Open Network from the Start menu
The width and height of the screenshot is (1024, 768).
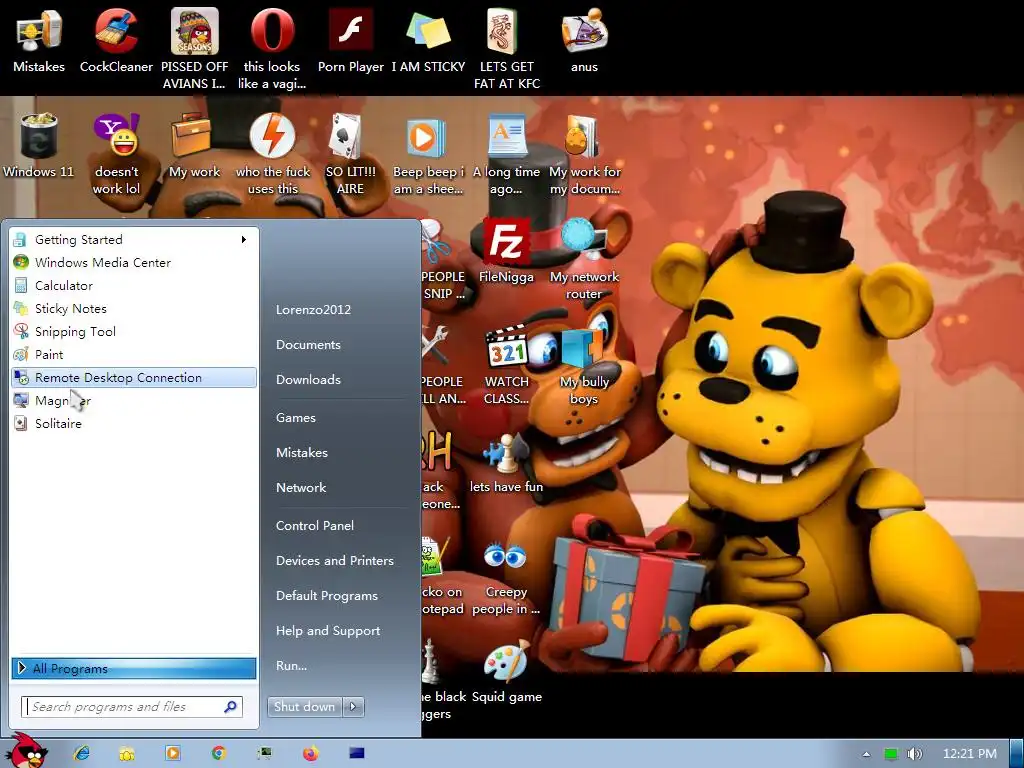click(x=301, y=487)
